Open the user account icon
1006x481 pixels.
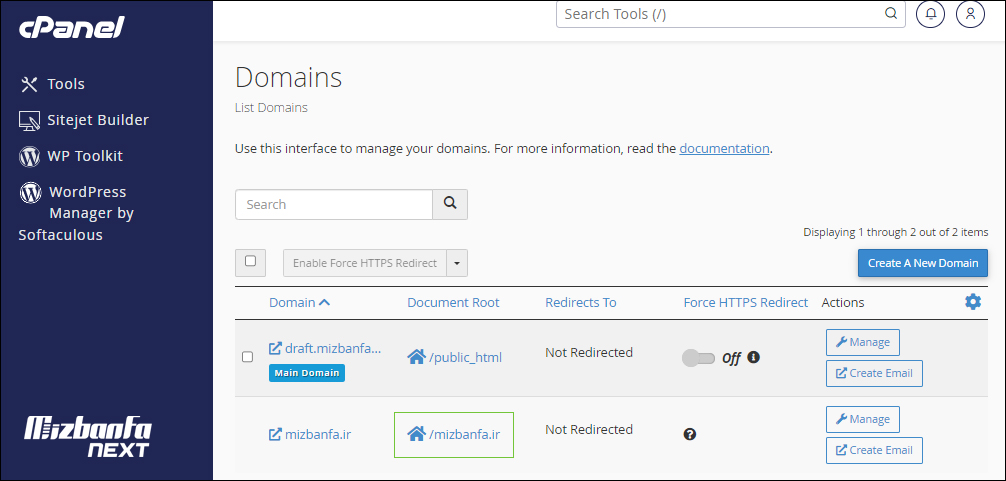(x=970, y=13)
